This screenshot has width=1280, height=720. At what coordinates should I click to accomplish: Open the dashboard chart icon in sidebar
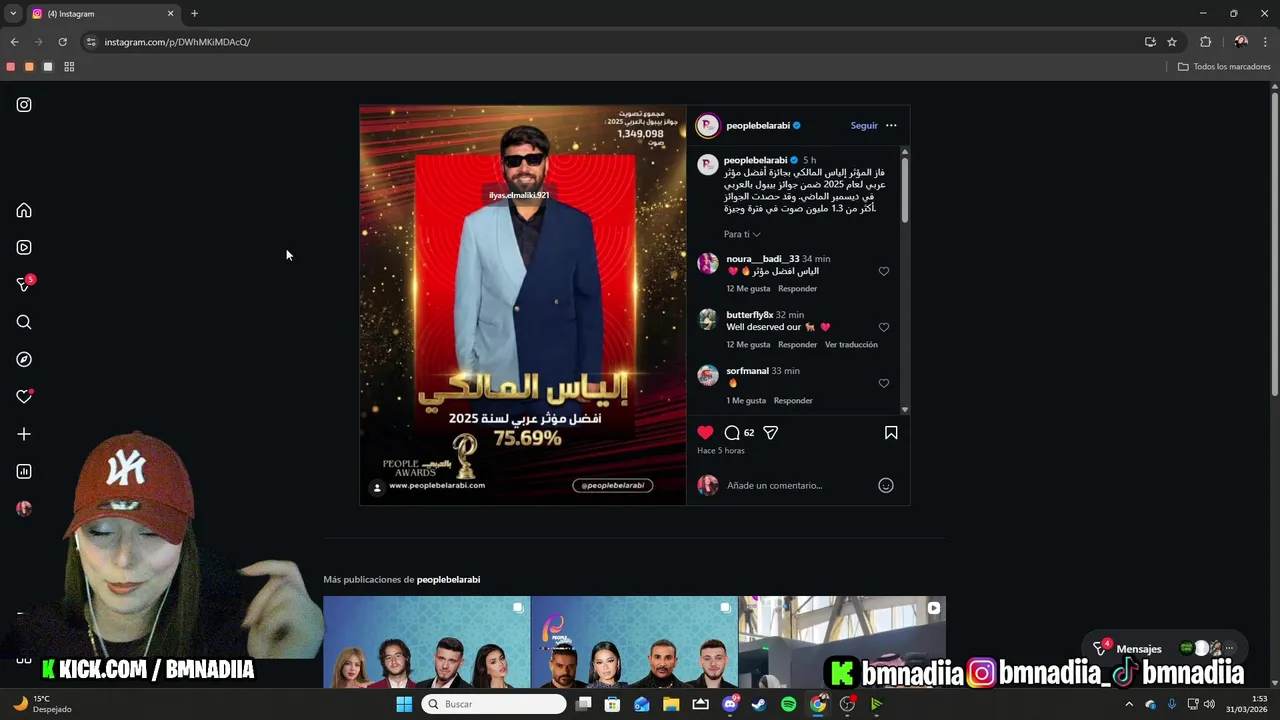point(24,472)
